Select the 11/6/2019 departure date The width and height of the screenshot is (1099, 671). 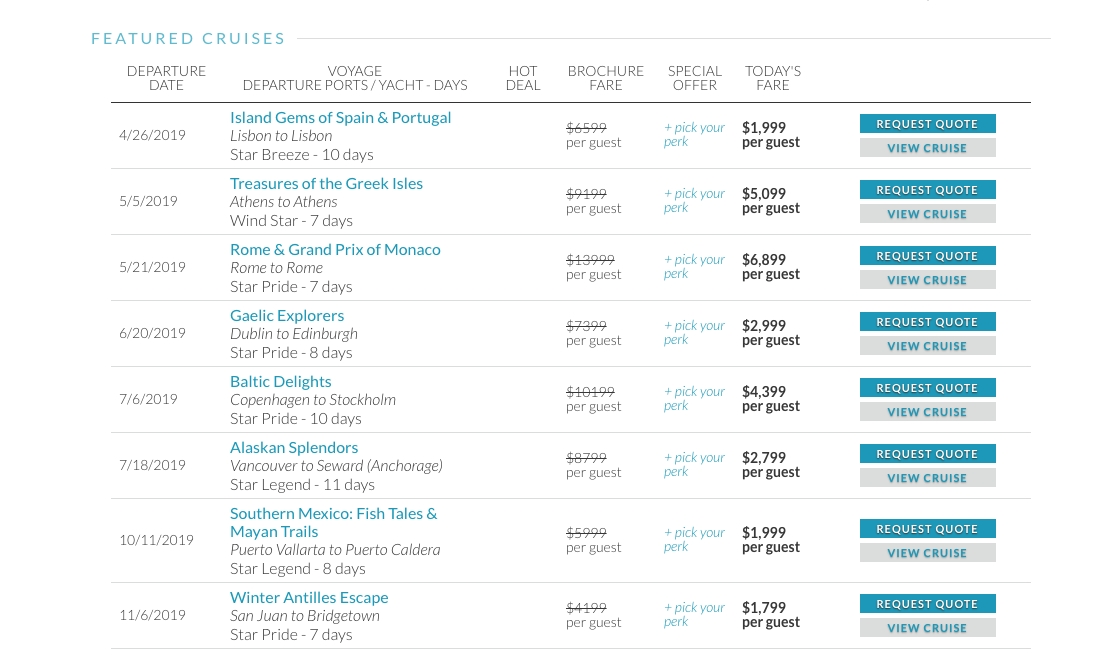pos(152,615)
